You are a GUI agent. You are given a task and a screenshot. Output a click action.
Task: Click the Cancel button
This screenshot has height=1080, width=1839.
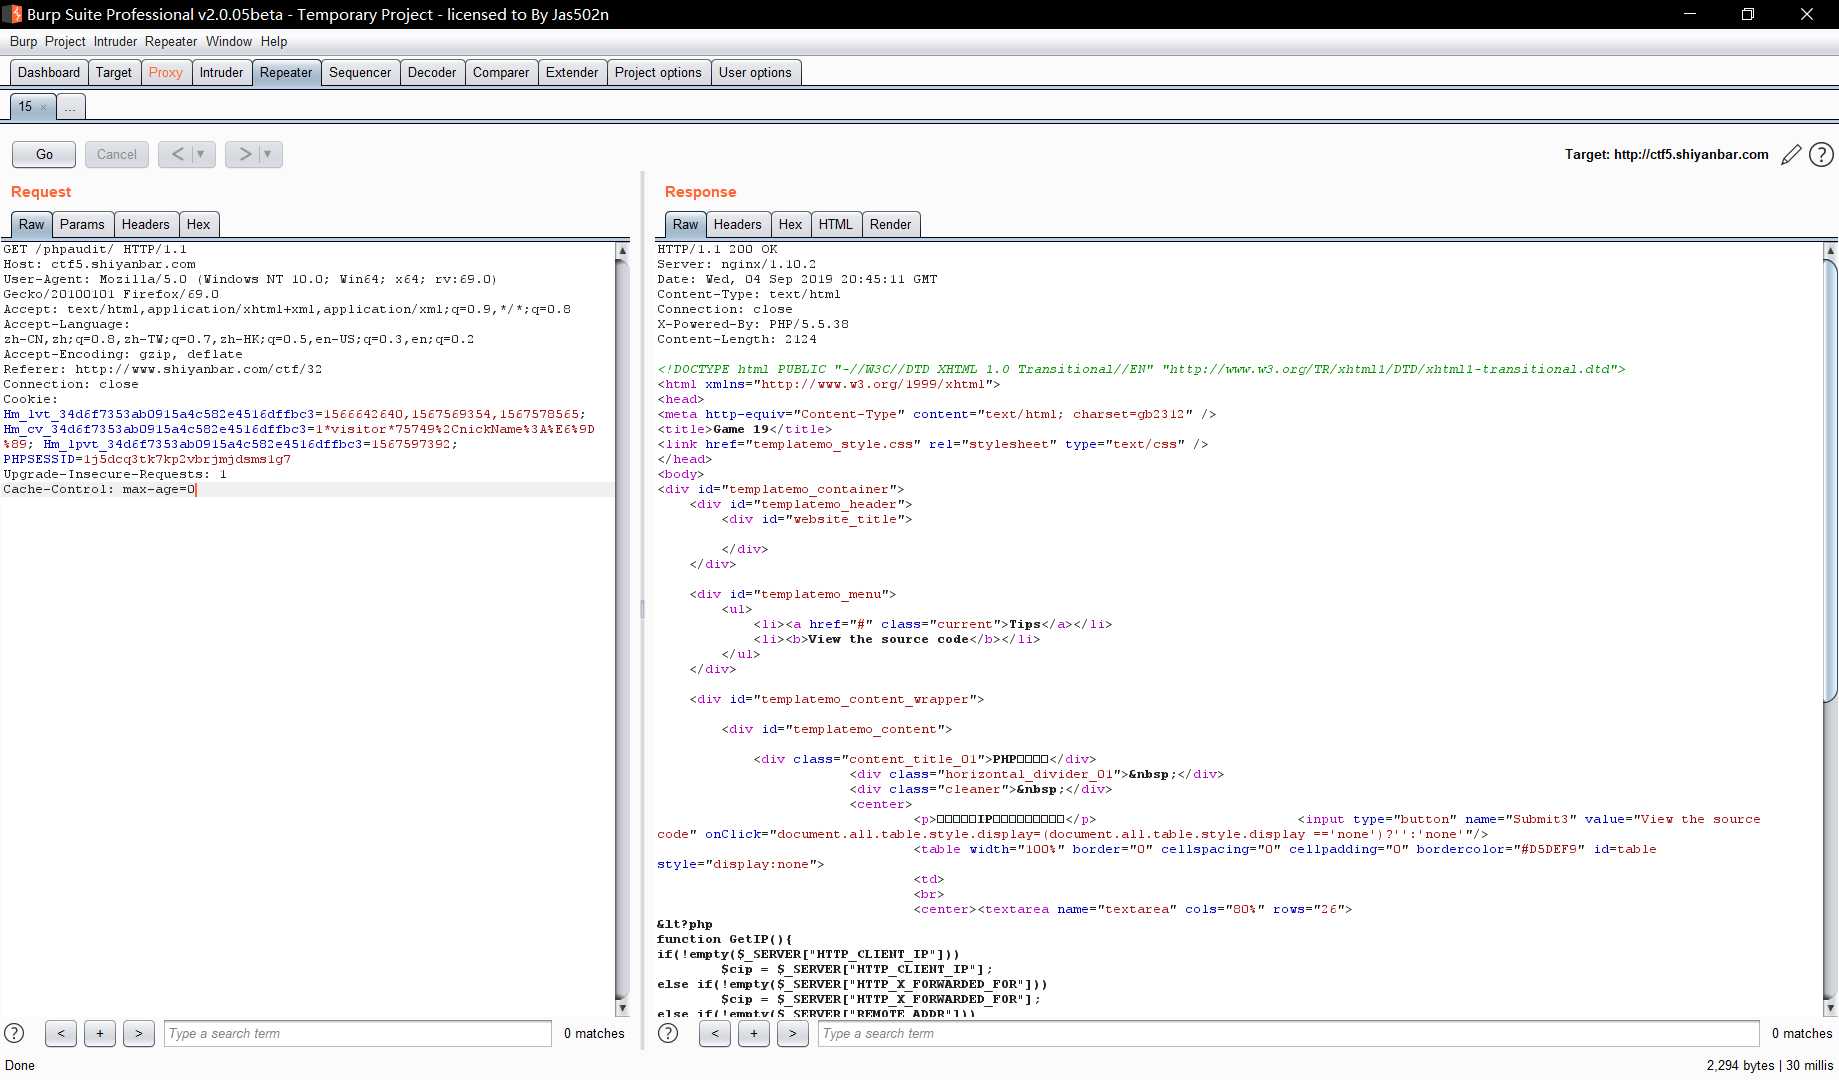pos(117,154)
